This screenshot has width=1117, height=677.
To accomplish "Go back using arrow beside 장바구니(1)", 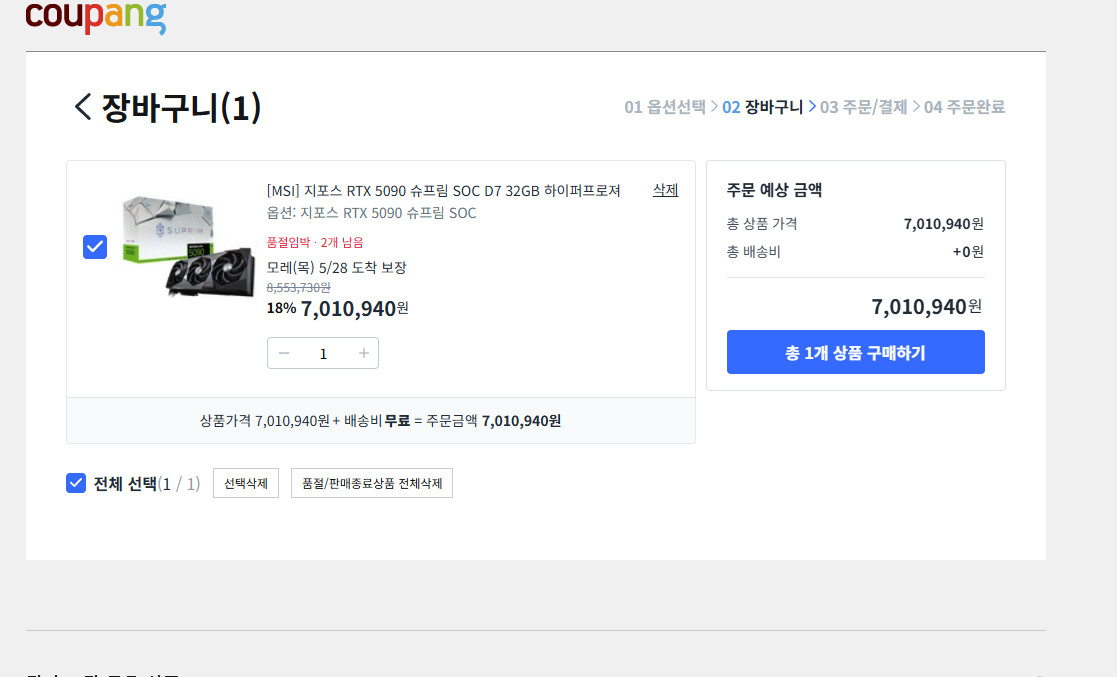I will (83, 107).
